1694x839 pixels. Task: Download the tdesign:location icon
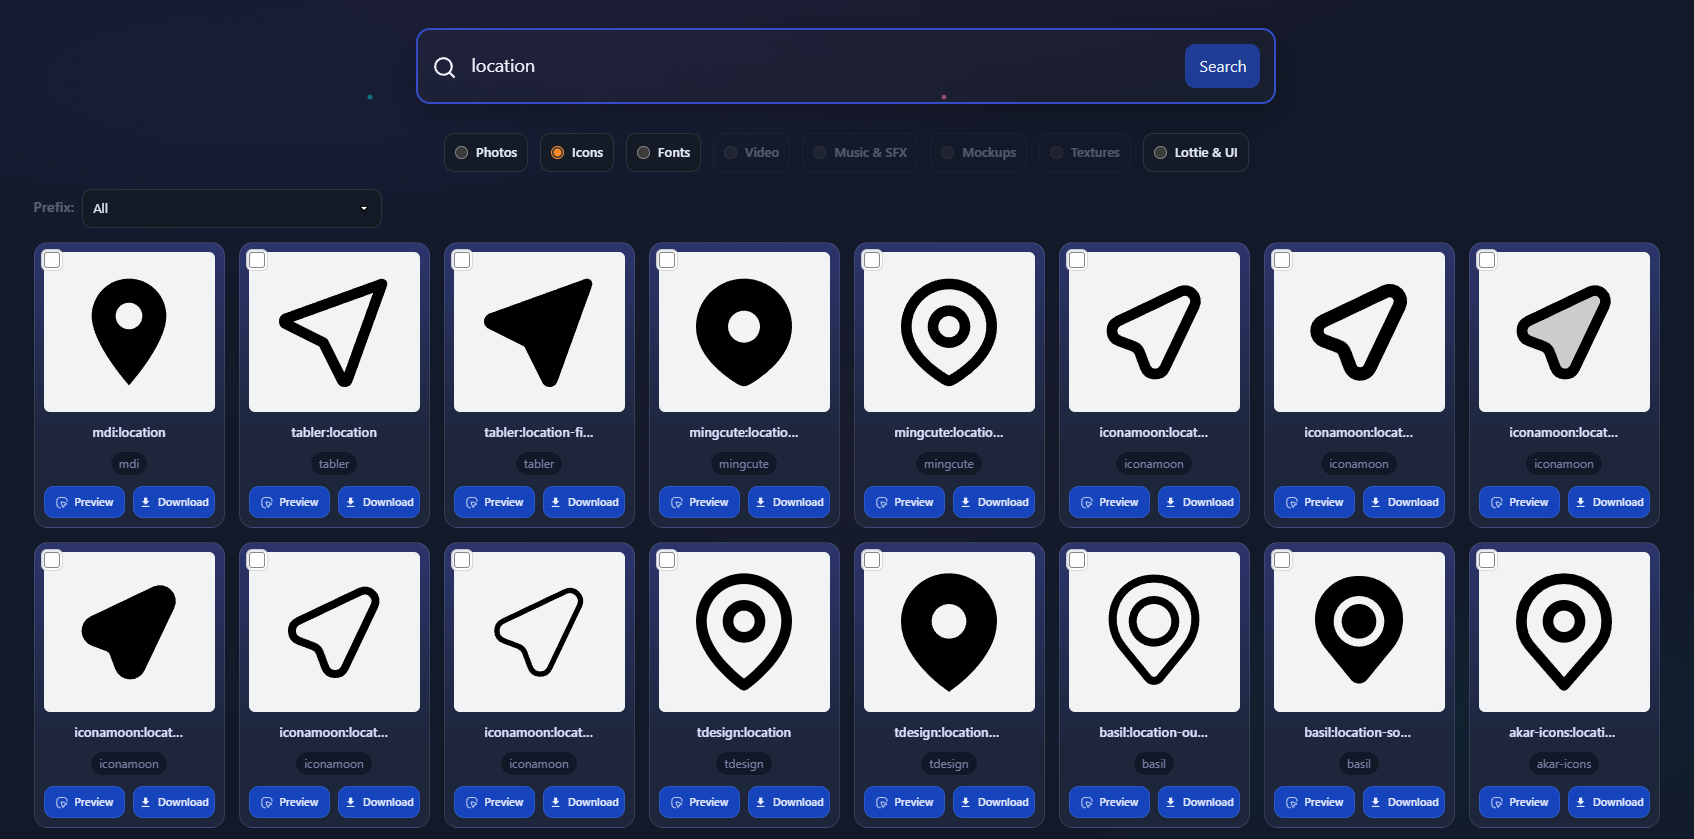(789, 802)
